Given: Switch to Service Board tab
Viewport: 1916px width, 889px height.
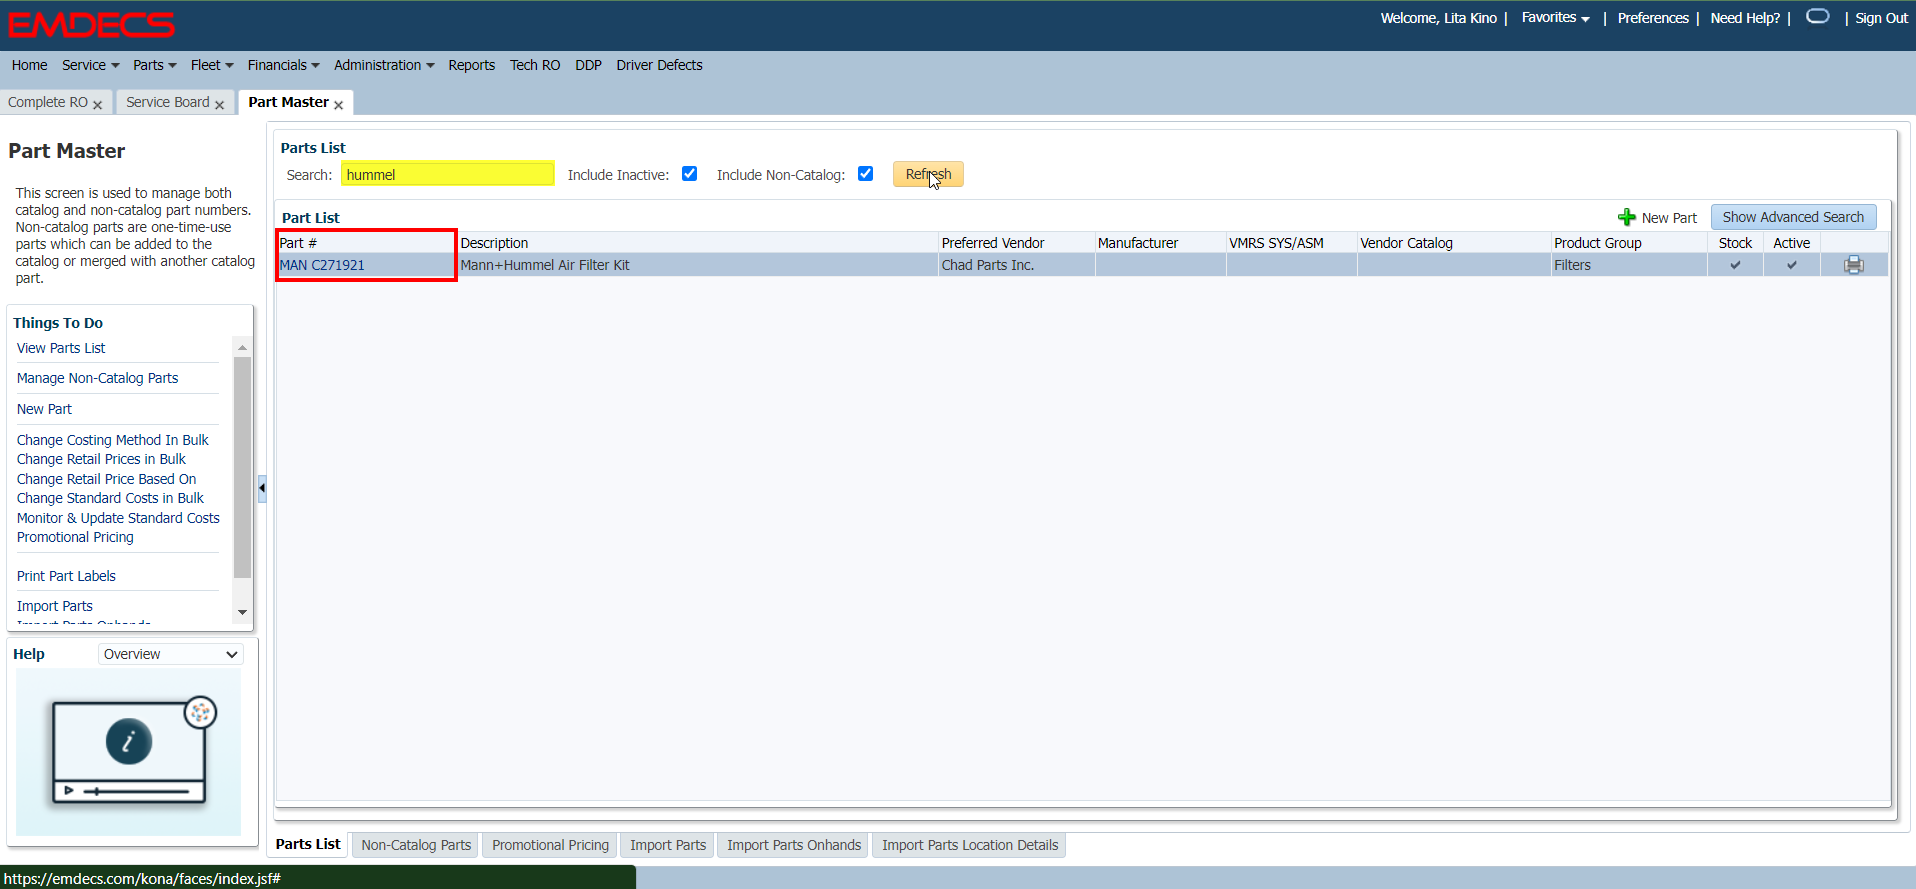Looking at the screenshot, I should click(168, 102).
